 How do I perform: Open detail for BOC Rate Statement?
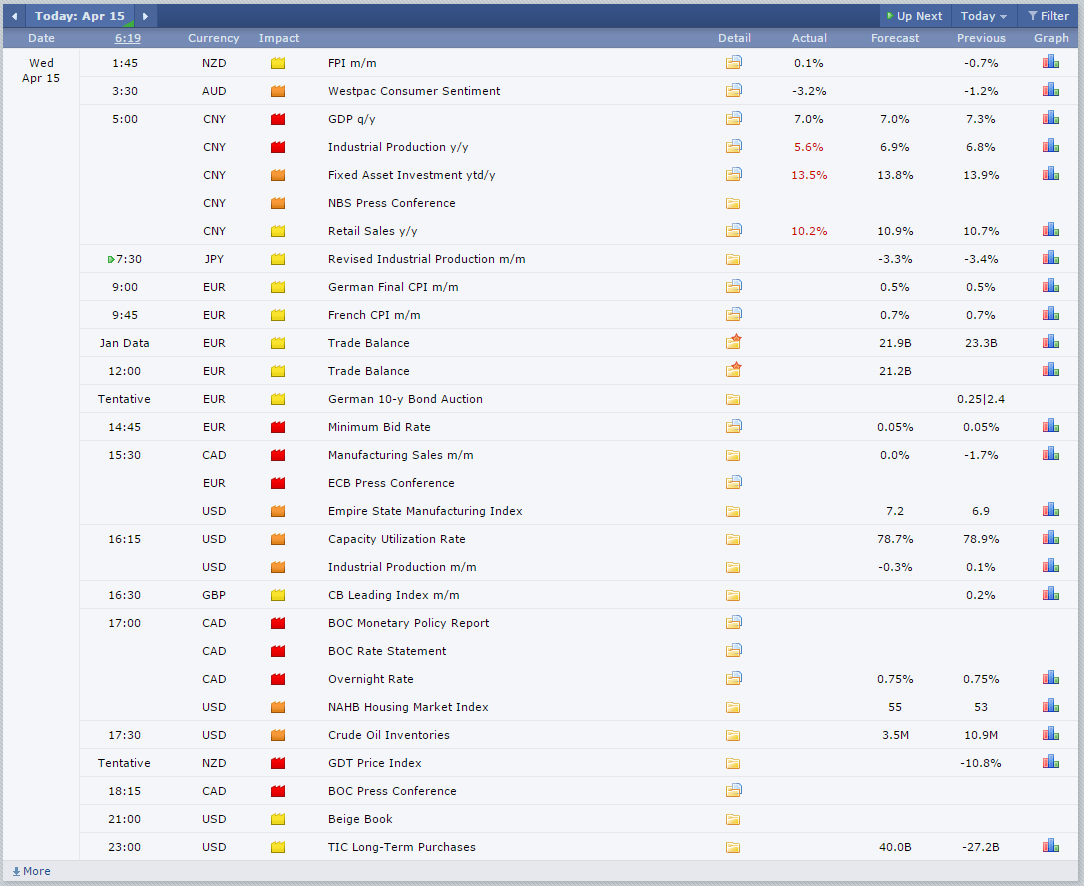pos(733,650)
